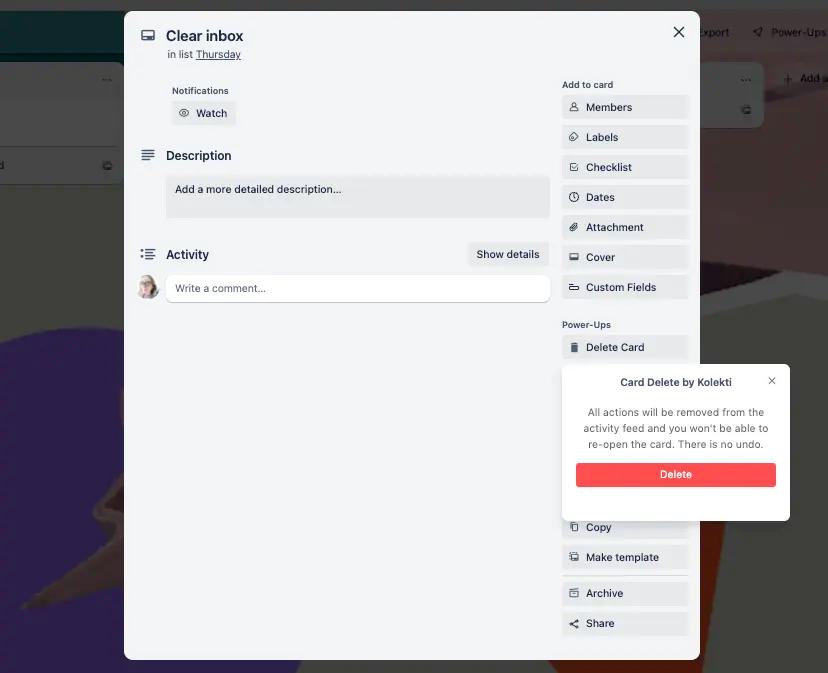Click the Clear inbox card title

pos(204,35)
